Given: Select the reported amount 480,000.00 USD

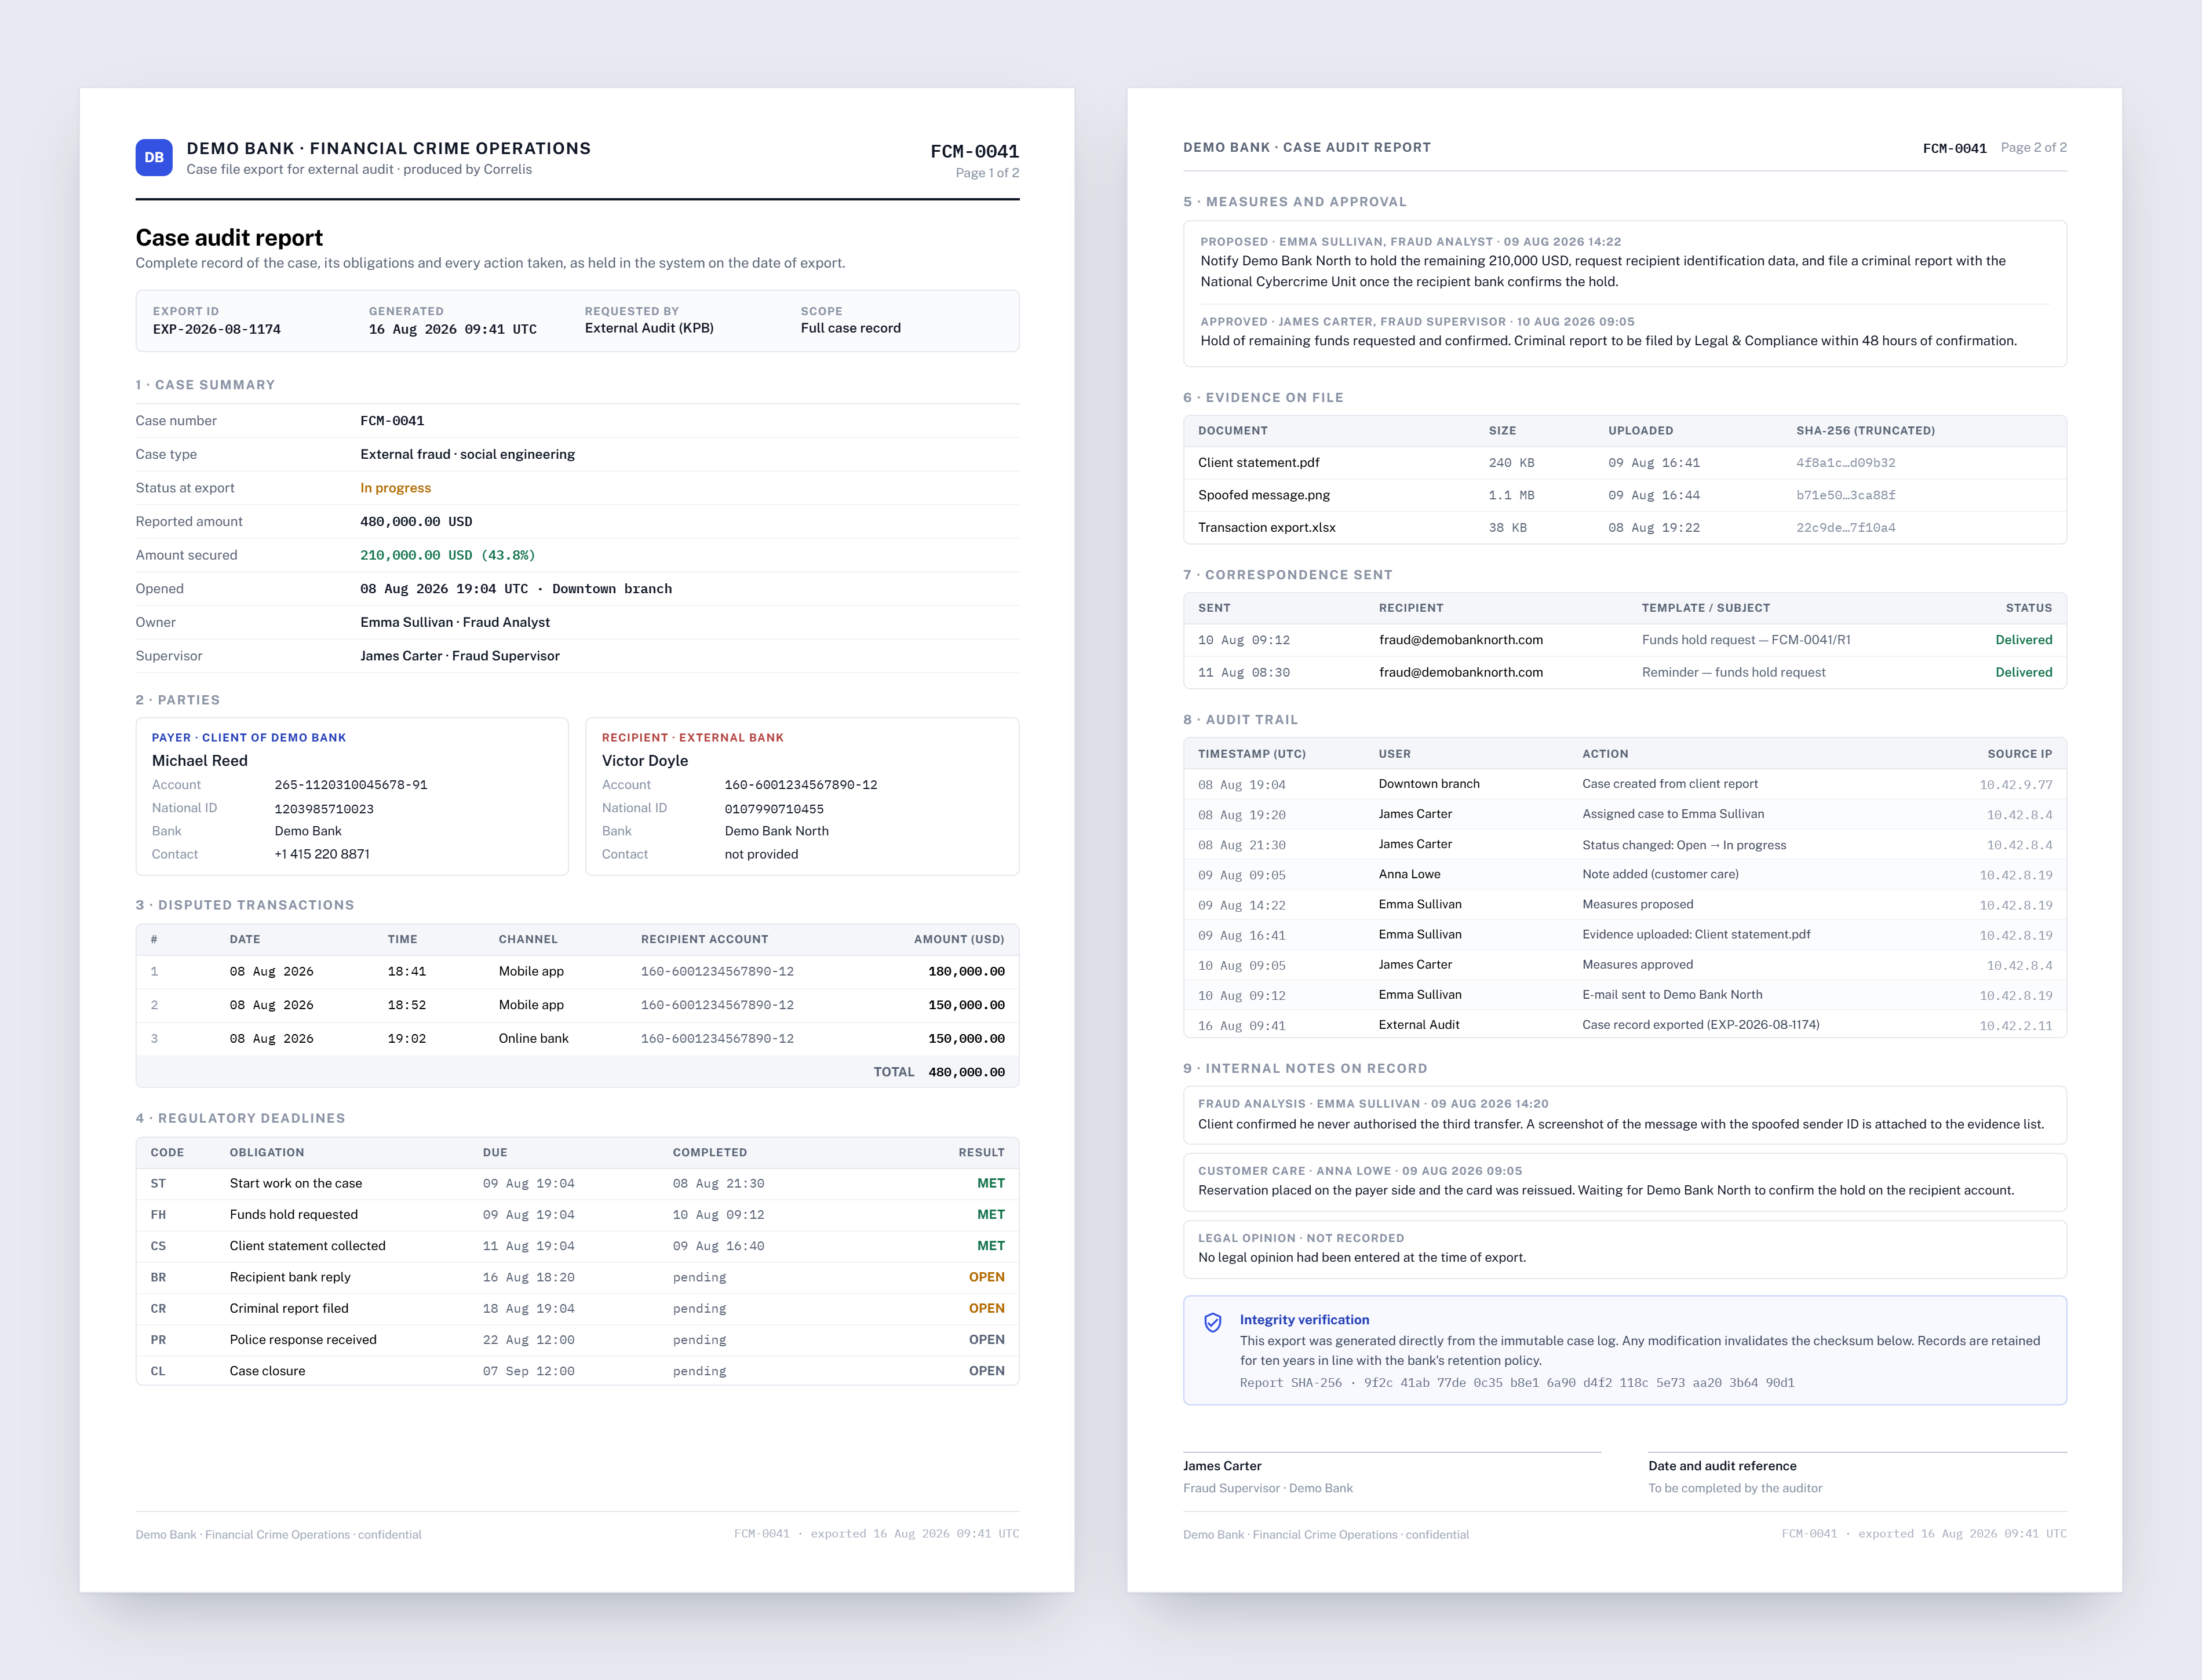Looking at the screenshot, I should (x=416, y=522).
